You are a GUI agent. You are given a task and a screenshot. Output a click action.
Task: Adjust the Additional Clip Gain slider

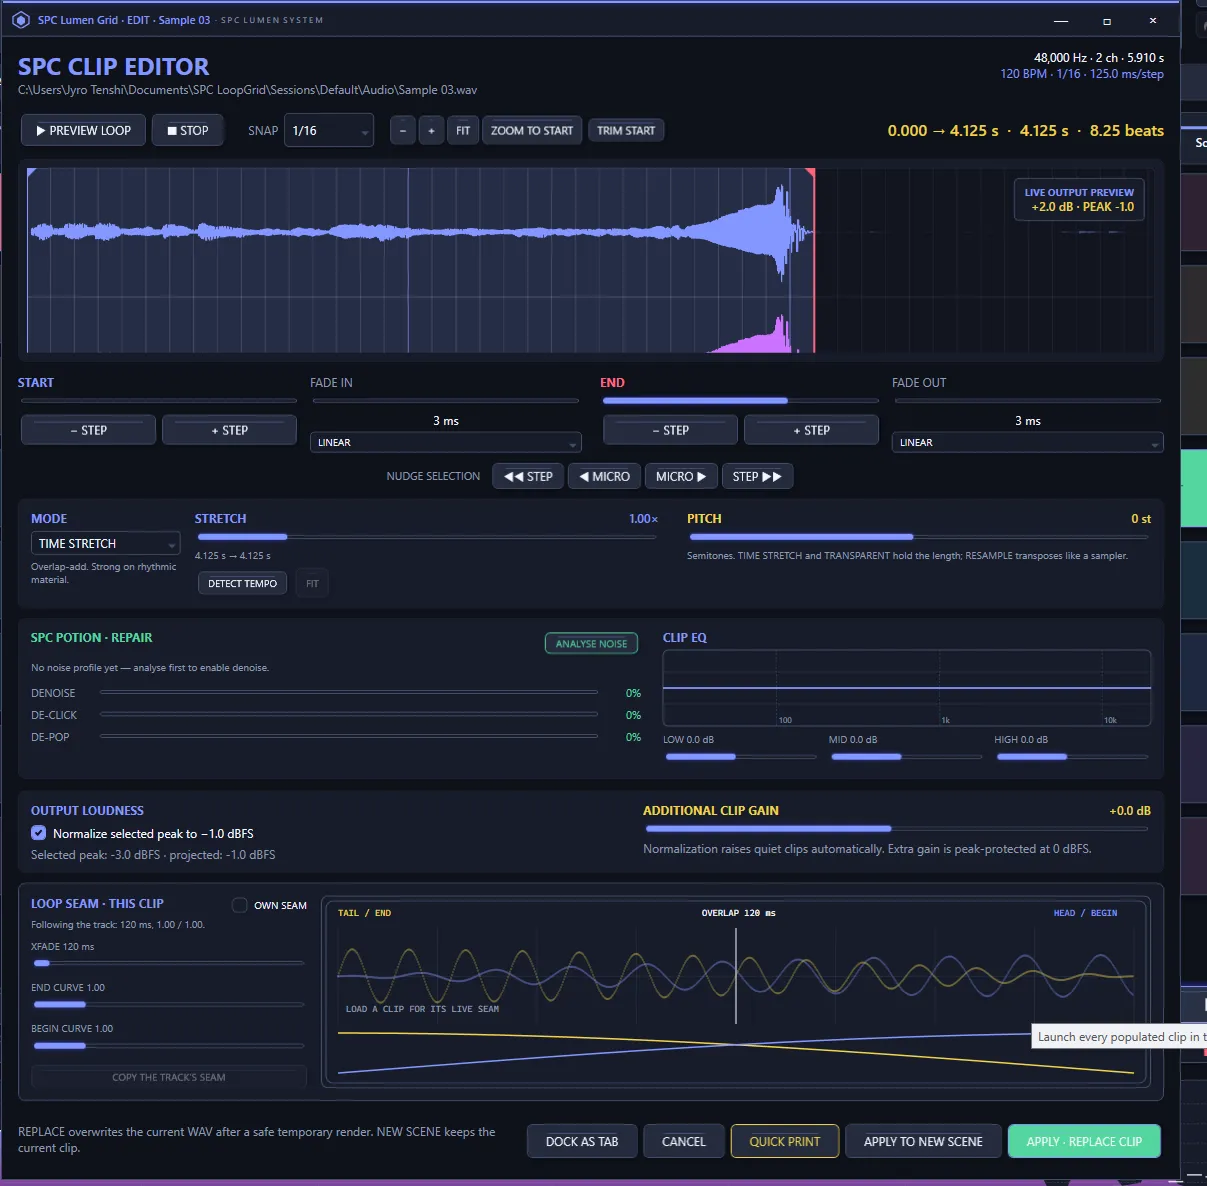pos(897,829)
